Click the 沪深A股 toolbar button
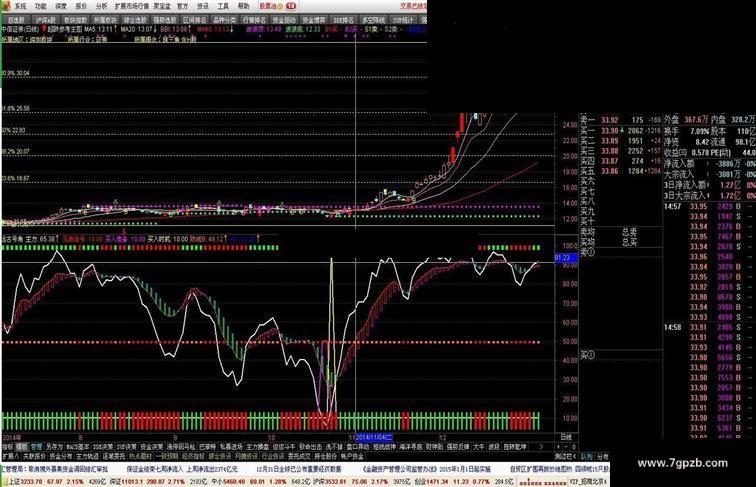This screenshot has width=756, height=487. pyautogui.click(x=46, y=20)
